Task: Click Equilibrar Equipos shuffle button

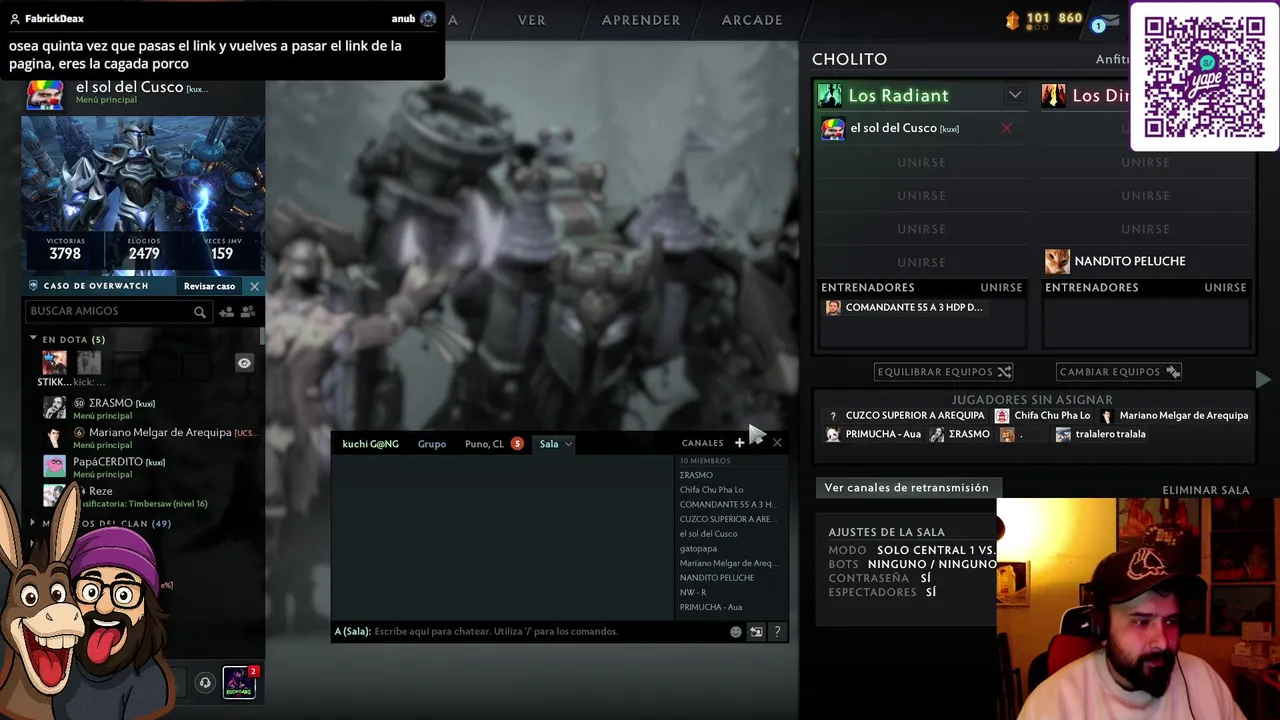Action: pyautogui.click(x=944, y=372)
